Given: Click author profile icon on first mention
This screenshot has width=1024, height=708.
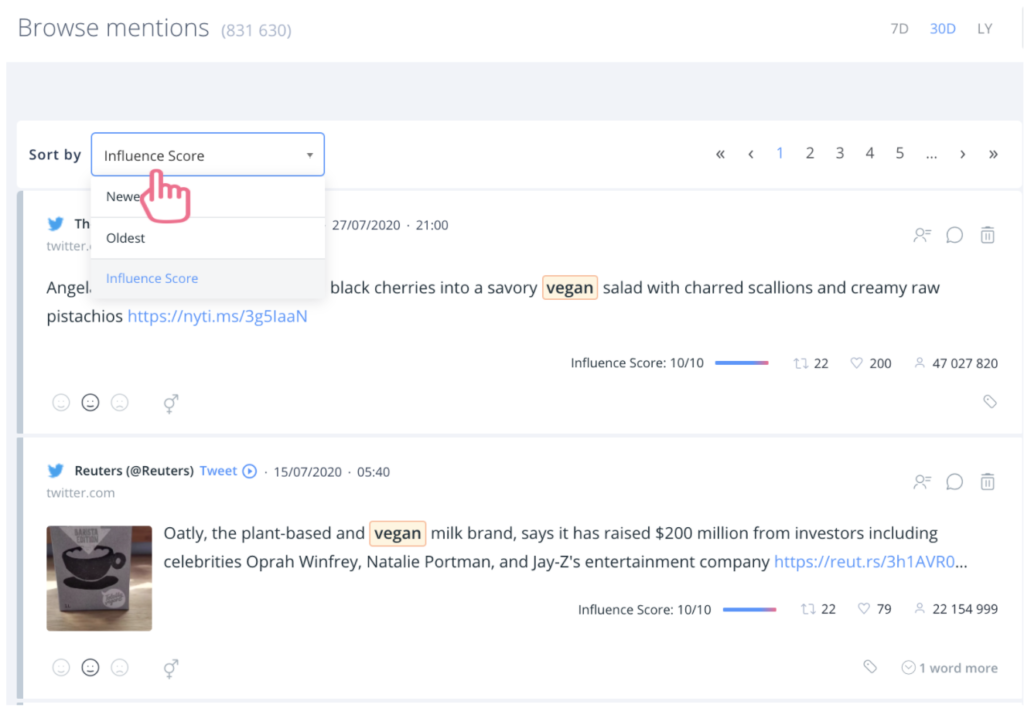Looking at the screenshot, I should pyautogui.click(x=921, y=235).
